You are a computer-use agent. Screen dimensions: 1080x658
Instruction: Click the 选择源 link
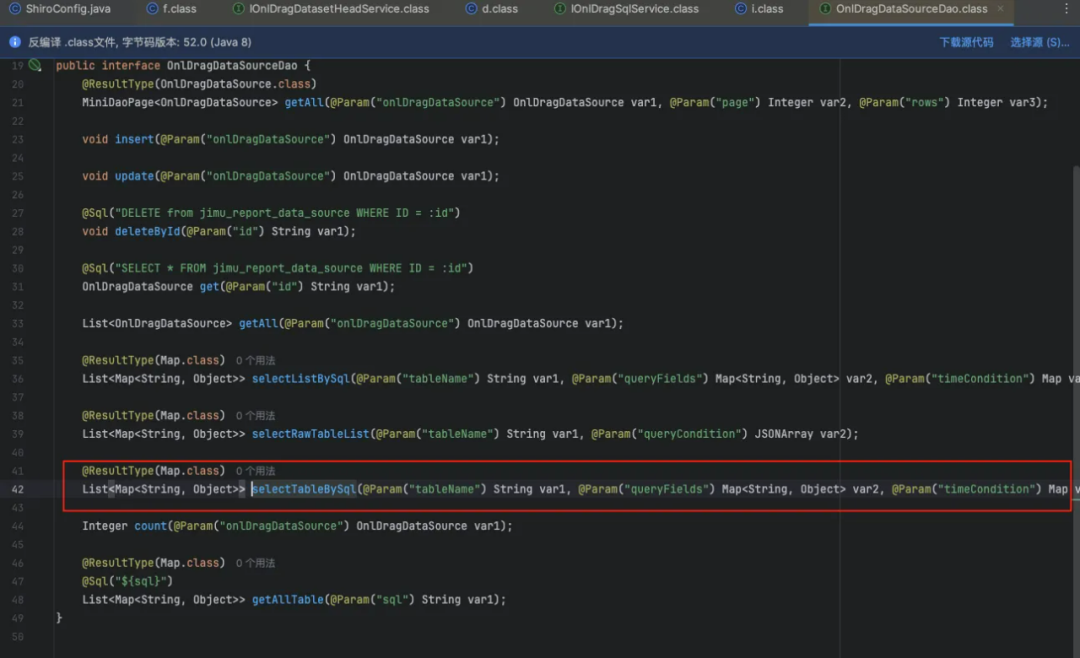1039,42
